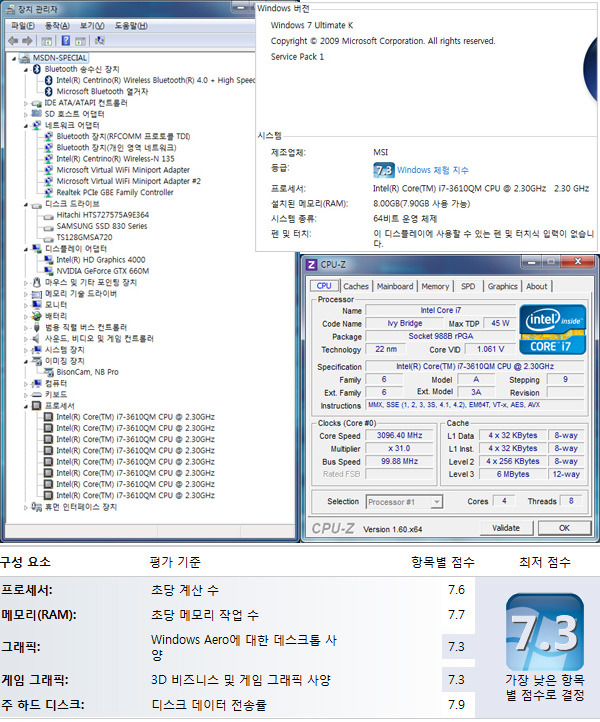
Task: Open the 파일(F) menu
Action: pos(23,26)
